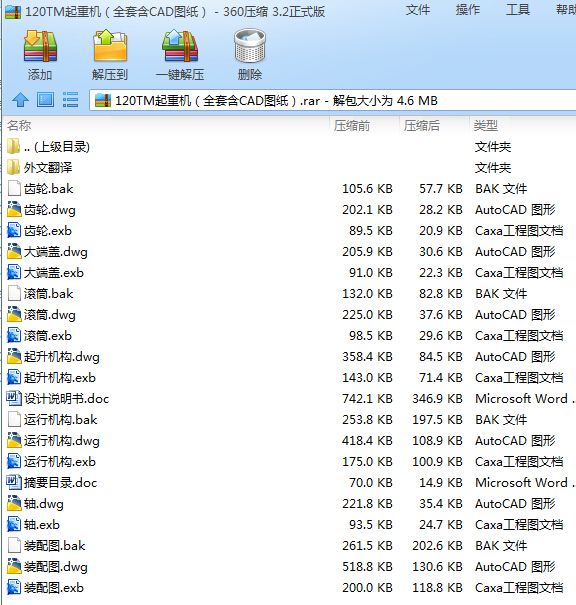Open the 工具 menu
This screenshot has height=605, width=576.
pyautogui.click(x=518, y=10)
